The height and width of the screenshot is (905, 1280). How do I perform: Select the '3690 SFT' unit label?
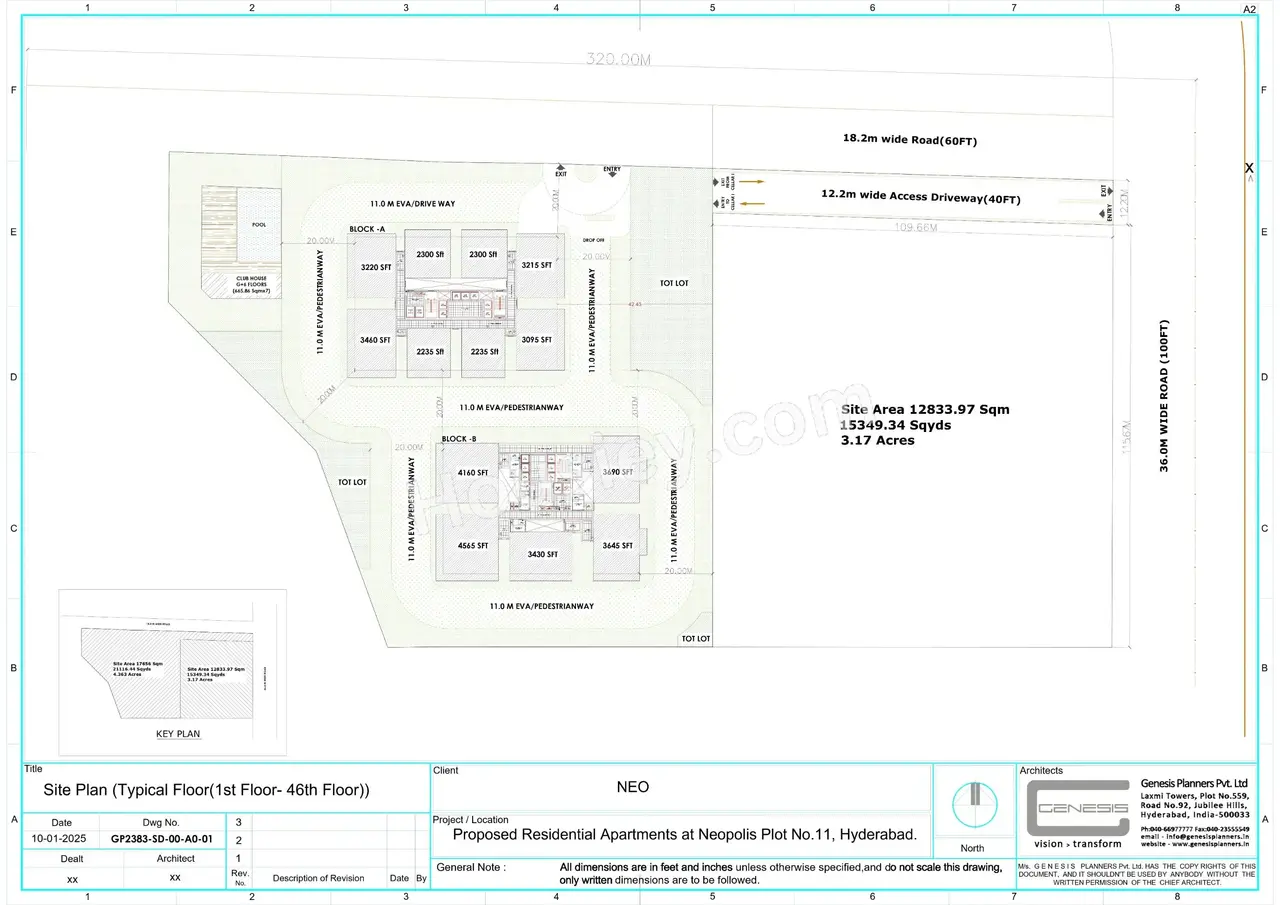617,470
